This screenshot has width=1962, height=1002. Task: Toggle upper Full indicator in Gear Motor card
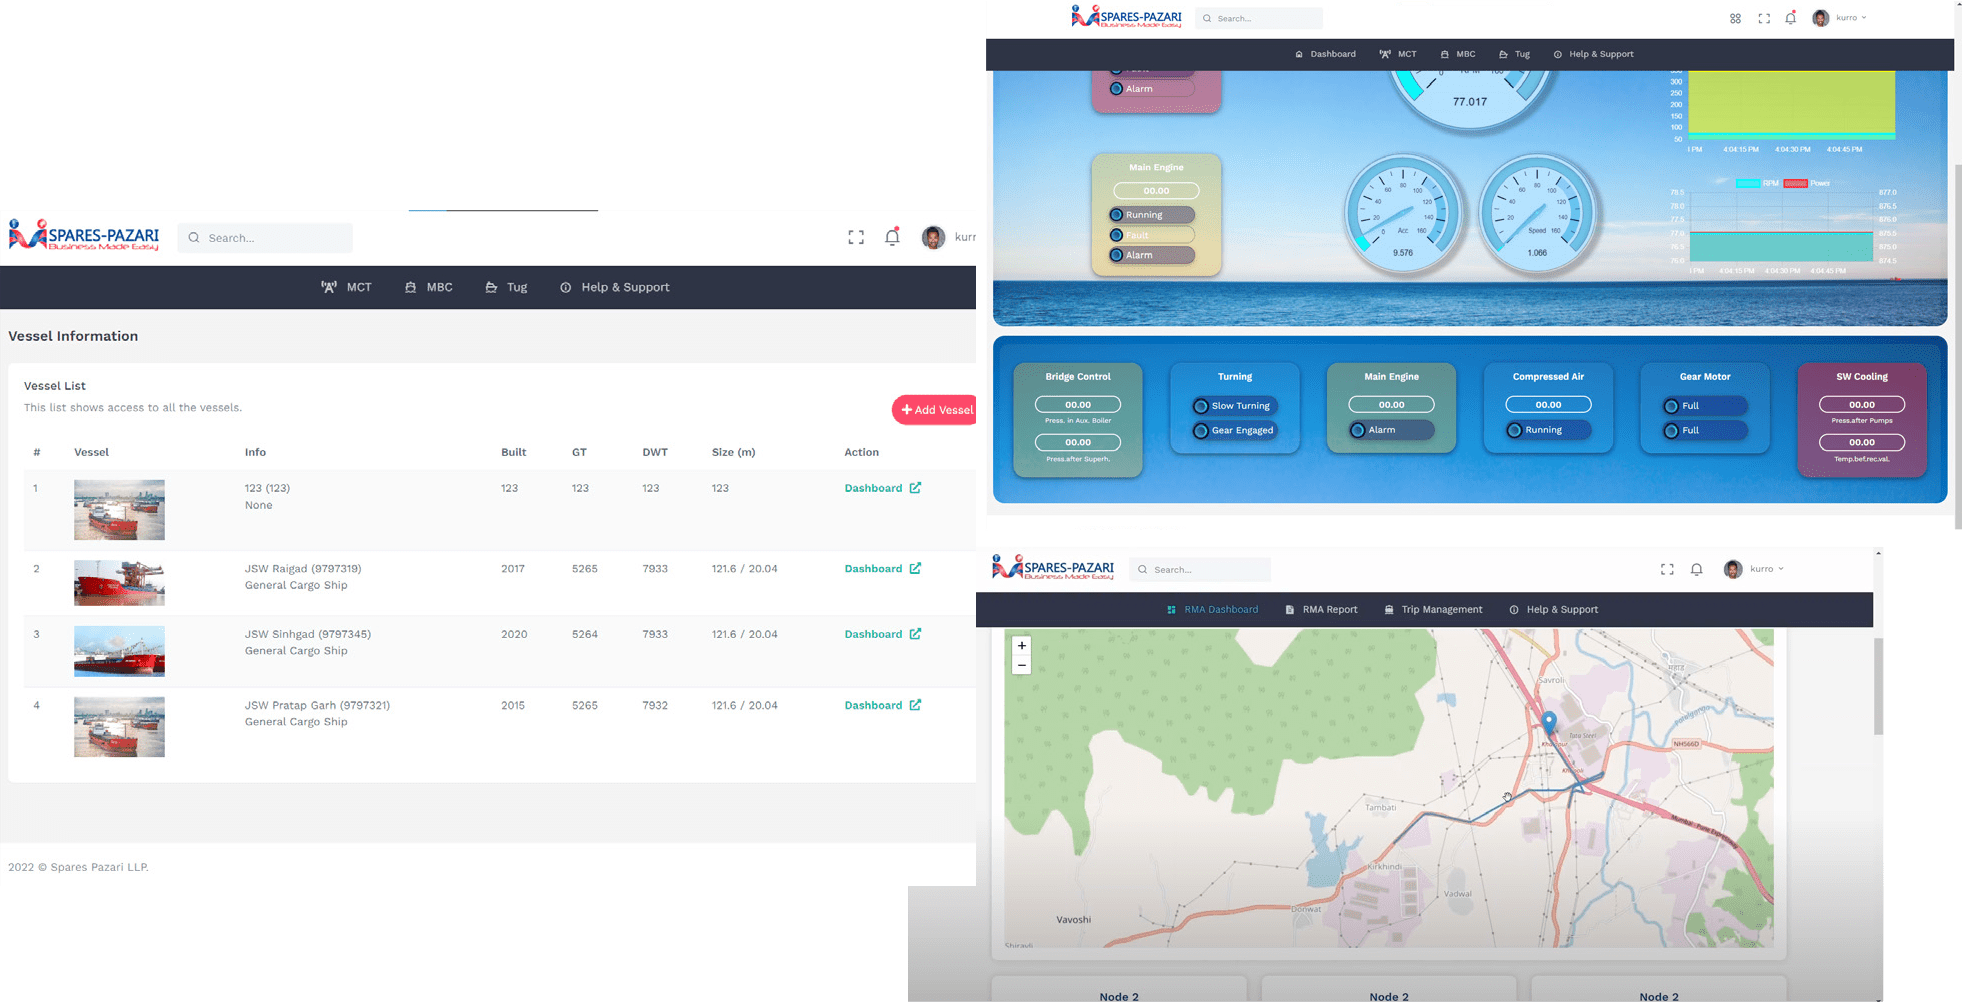(1705, 406)
